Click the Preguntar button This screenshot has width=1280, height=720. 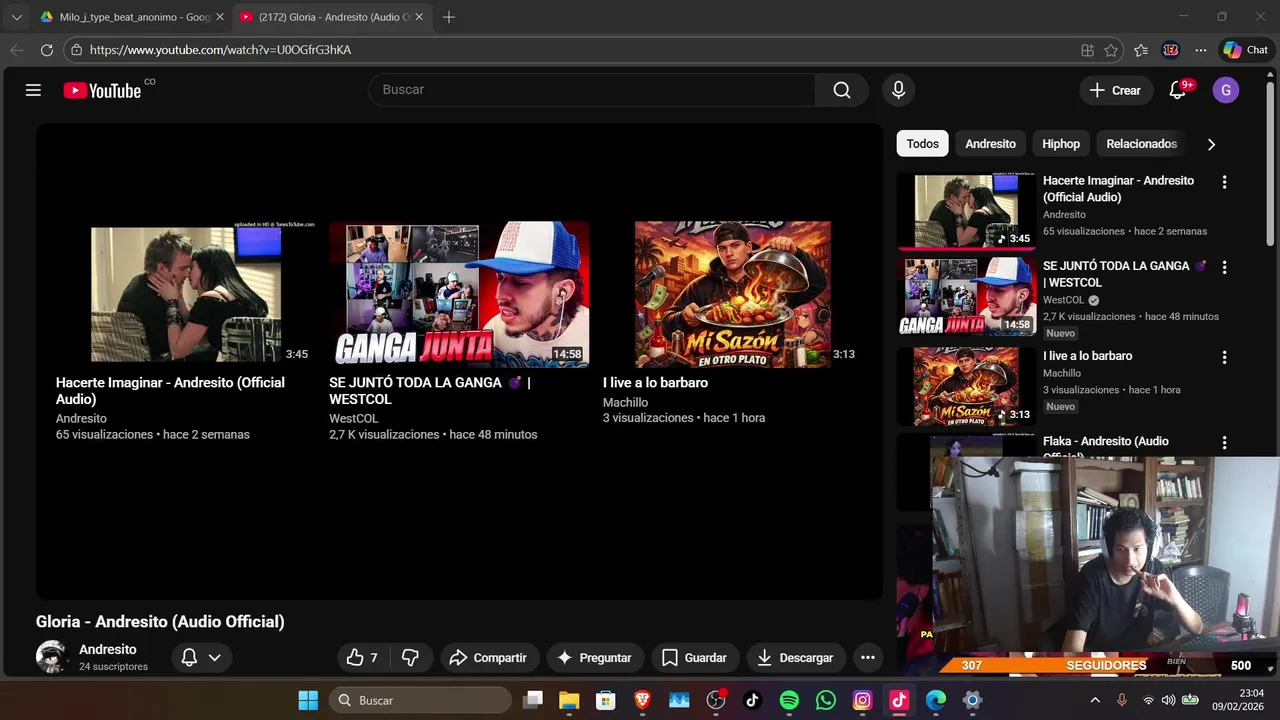(595, 657)
